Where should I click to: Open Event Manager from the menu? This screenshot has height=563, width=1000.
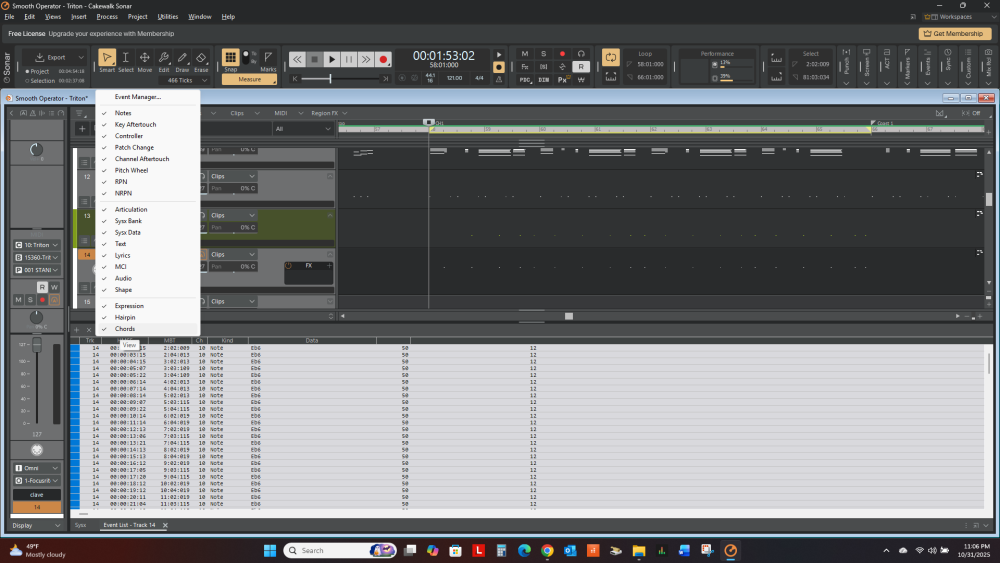coord(137,97)
